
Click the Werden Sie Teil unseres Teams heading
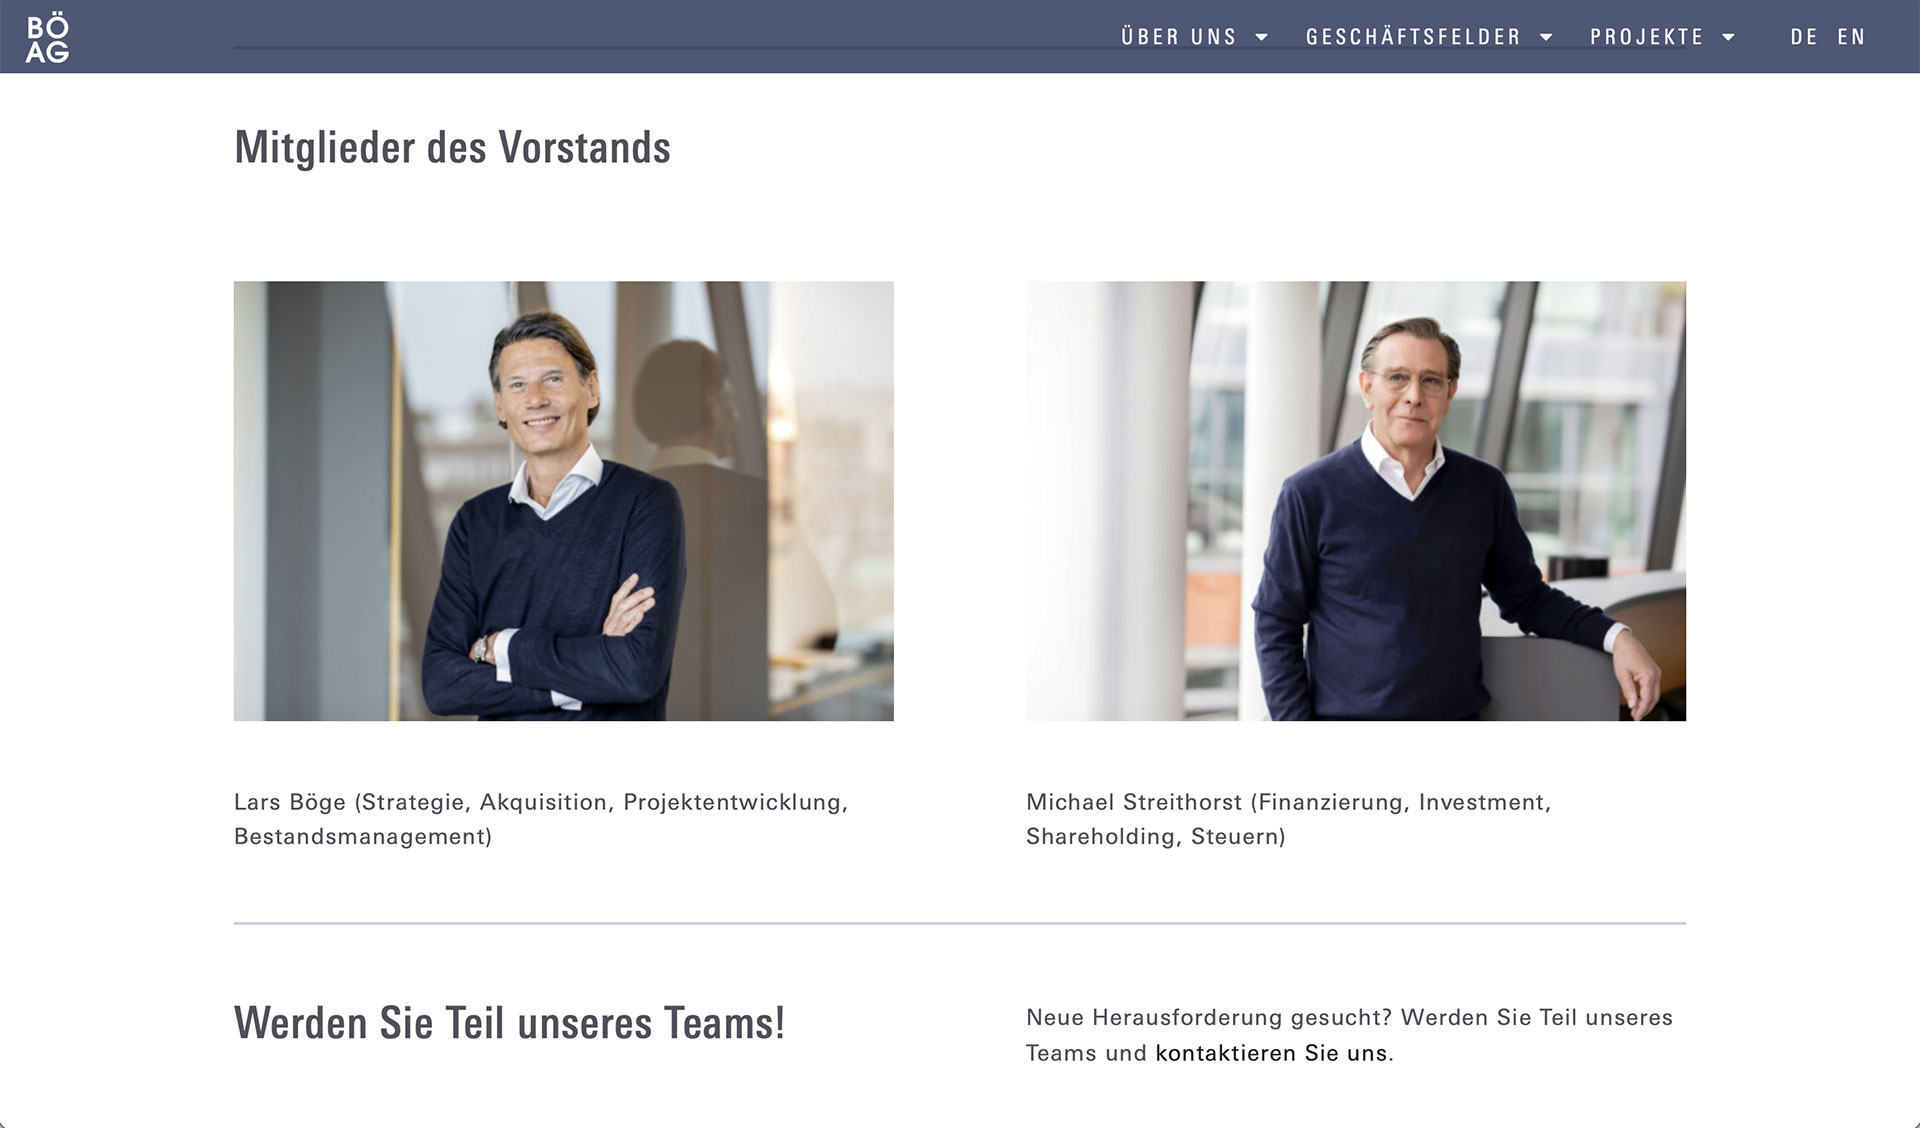[509, 1023]
